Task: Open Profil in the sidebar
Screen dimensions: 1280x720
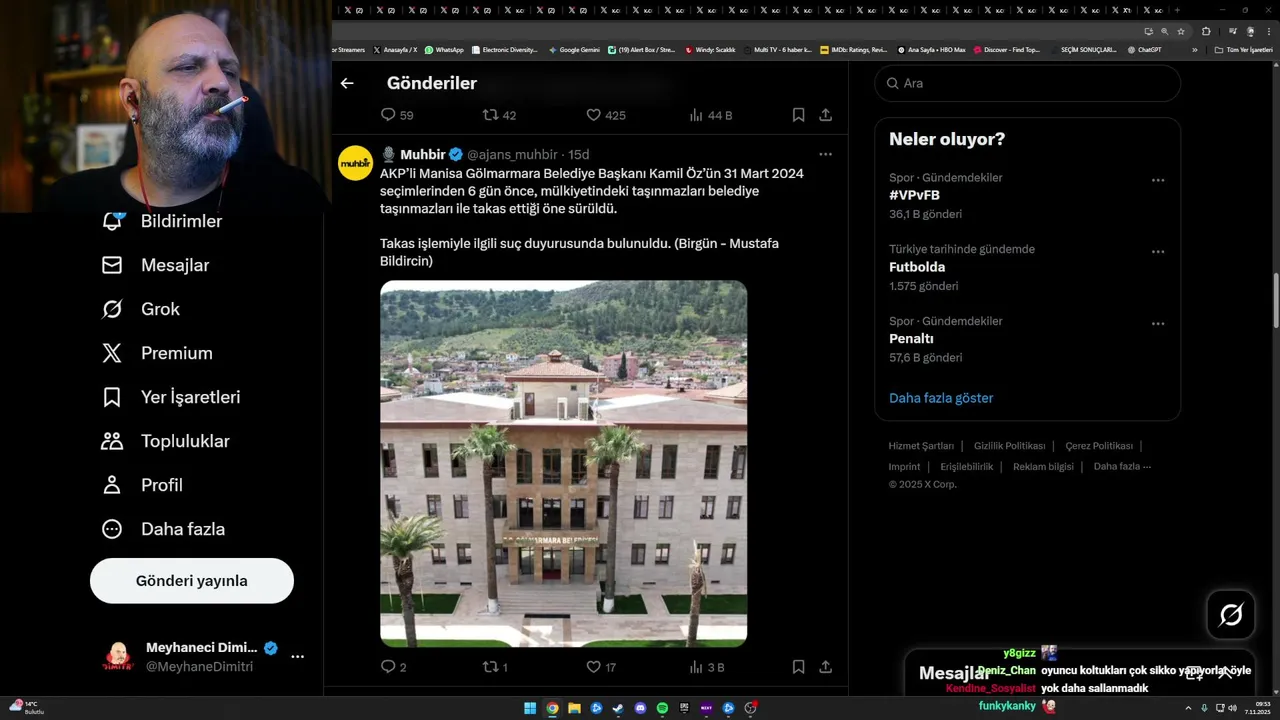Action: (142, 485)
